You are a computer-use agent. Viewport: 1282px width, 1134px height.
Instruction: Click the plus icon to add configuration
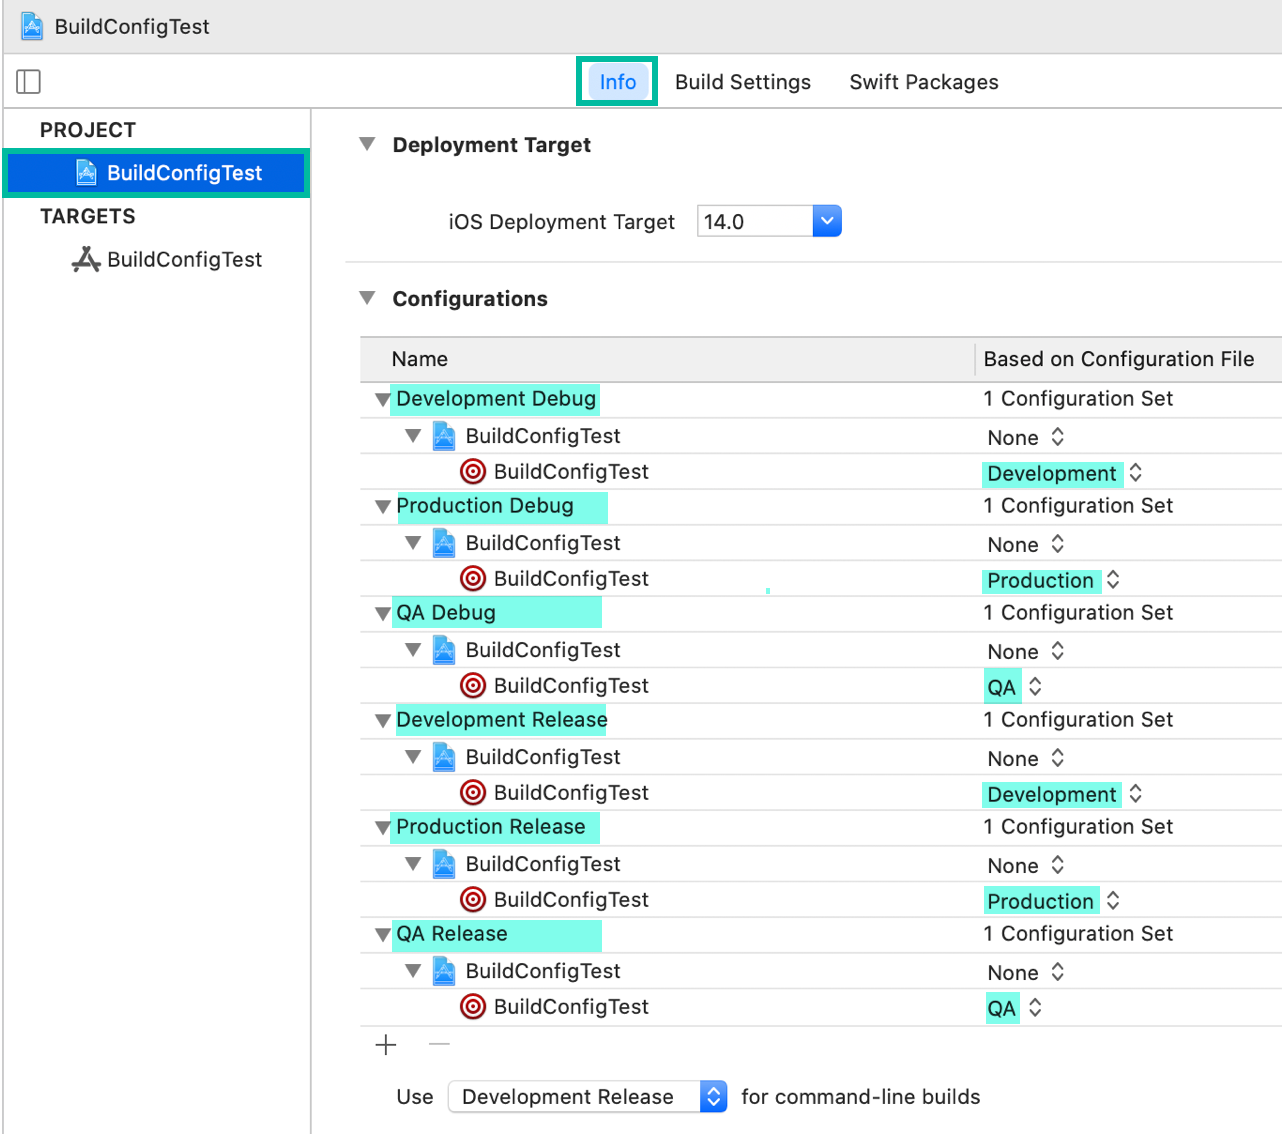pos(386,1045)
